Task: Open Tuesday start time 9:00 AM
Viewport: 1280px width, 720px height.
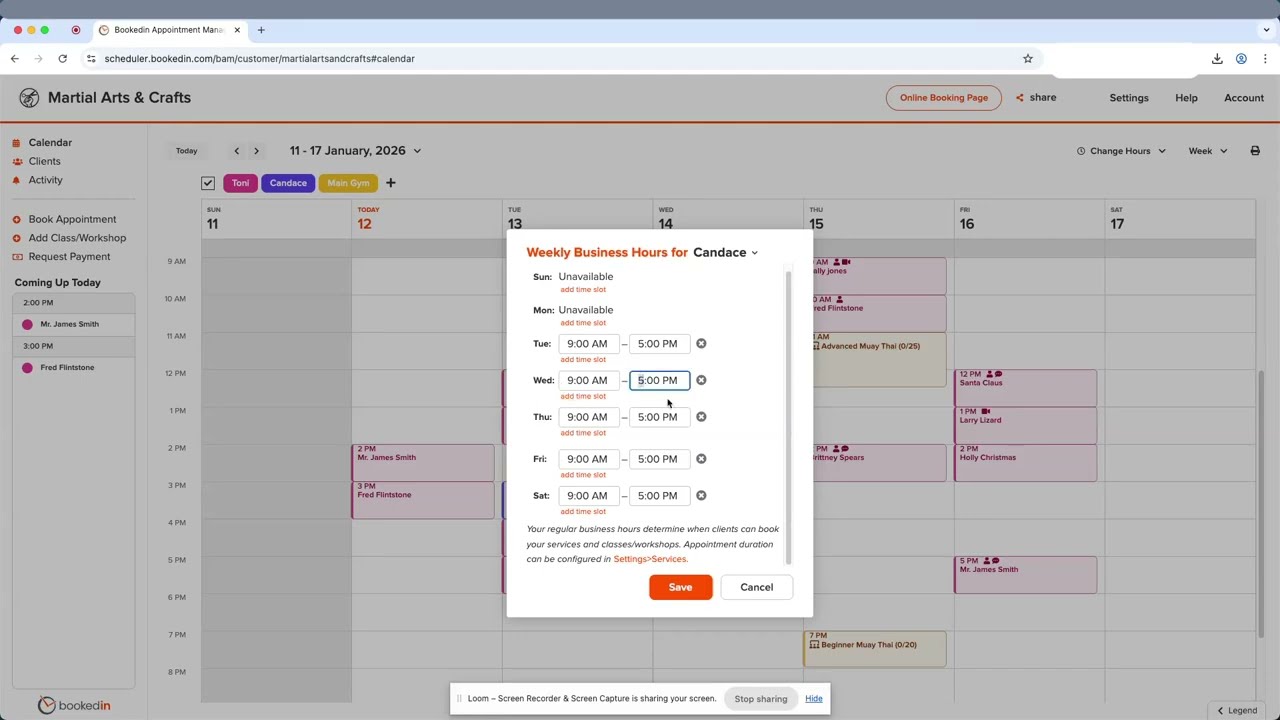Action: (588, 344)
